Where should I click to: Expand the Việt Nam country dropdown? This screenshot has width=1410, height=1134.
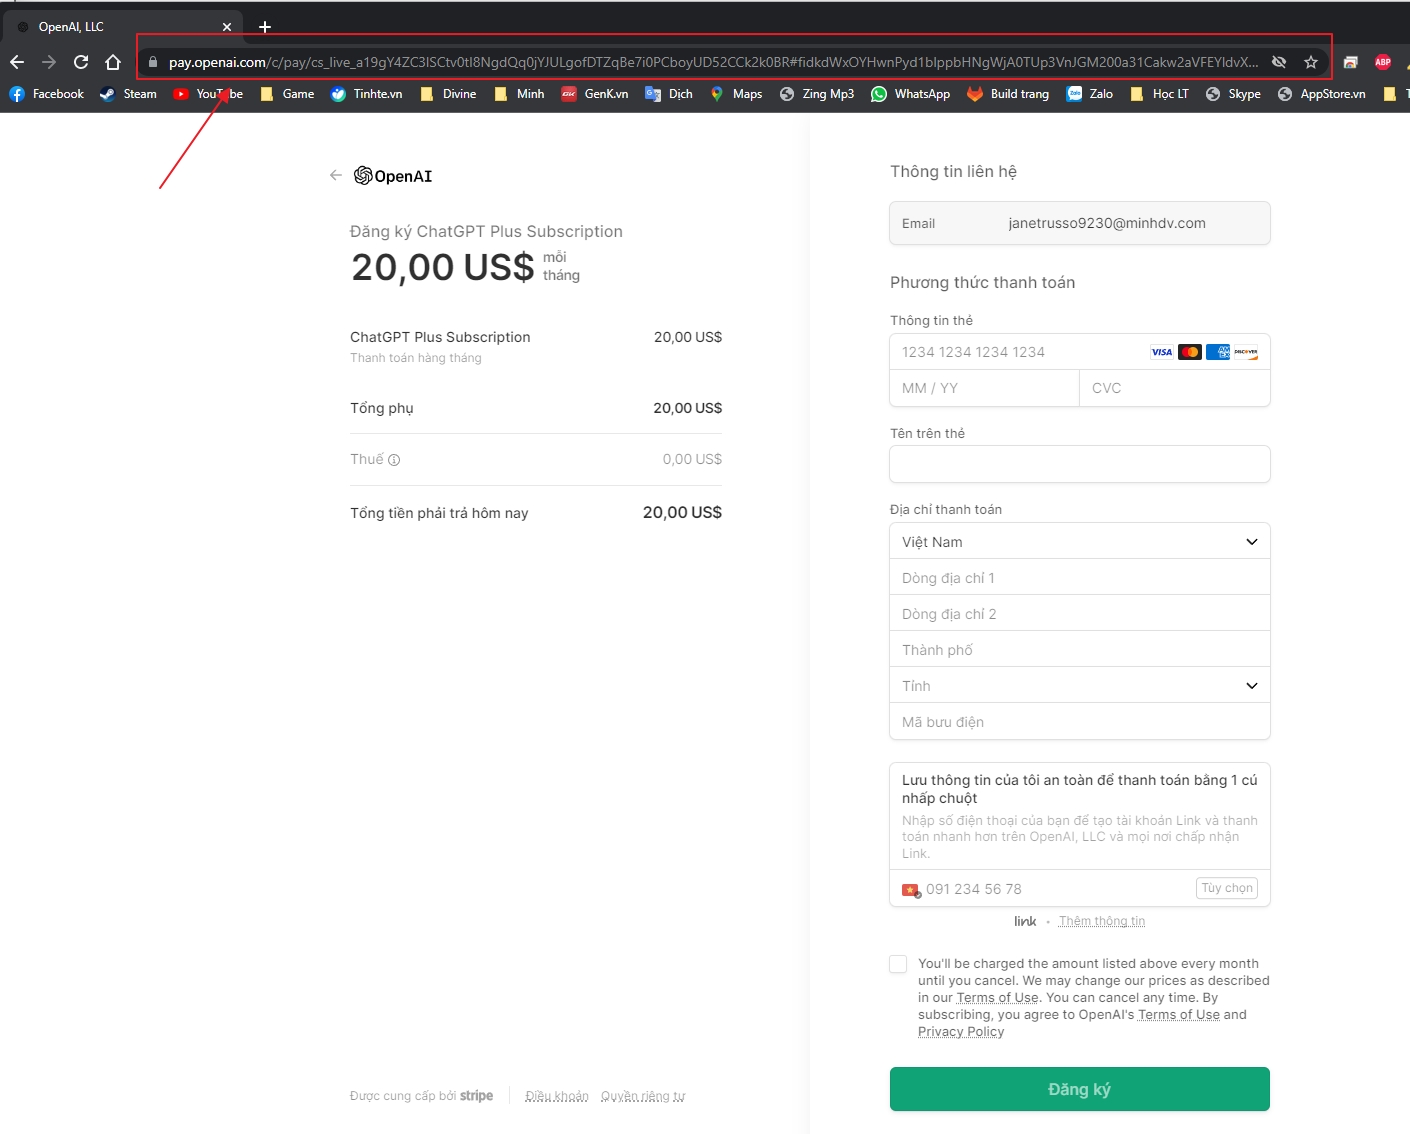point(1079,542)
